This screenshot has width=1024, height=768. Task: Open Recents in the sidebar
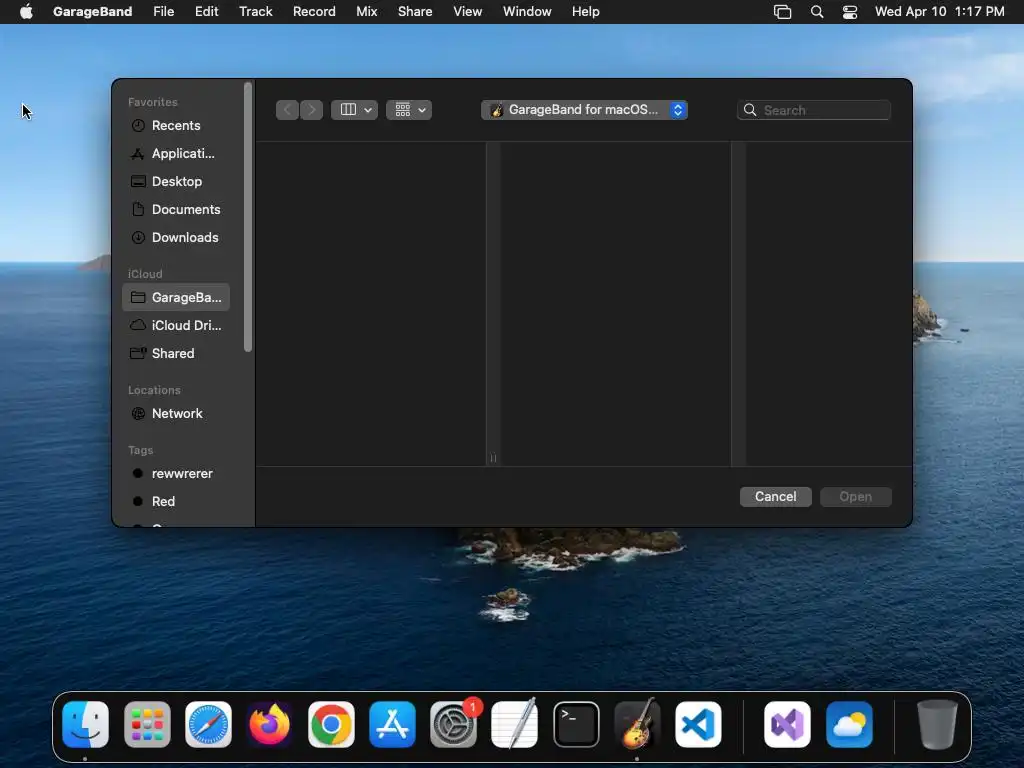[x=175, y=125]
